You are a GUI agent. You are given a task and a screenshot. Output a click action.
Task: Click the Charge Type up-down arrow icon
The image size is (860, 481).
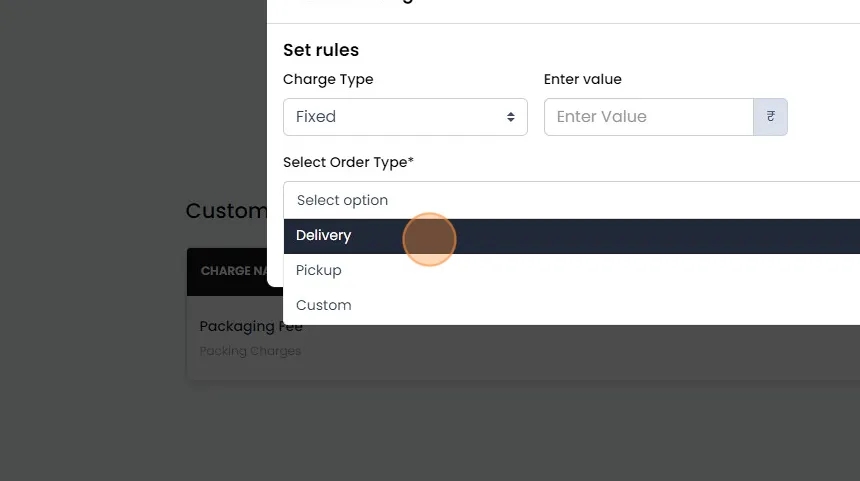coord(510,117)
